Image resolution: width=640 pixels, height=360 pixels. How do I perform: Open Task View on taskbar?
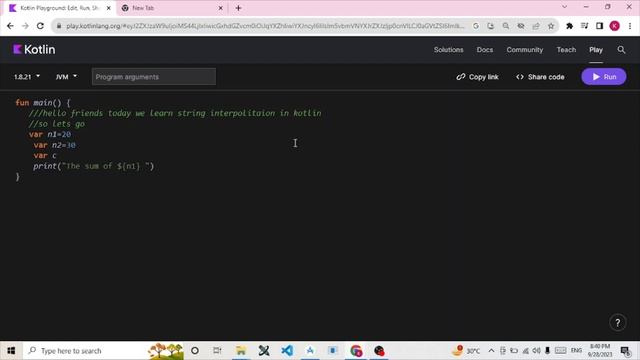click(217, 351)
